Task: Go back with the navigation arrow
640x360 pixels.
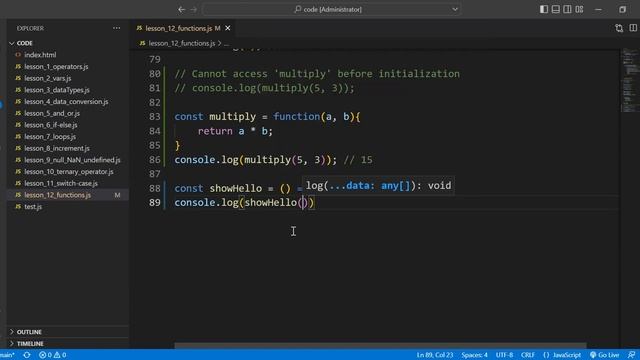Action: pos(181,9)
